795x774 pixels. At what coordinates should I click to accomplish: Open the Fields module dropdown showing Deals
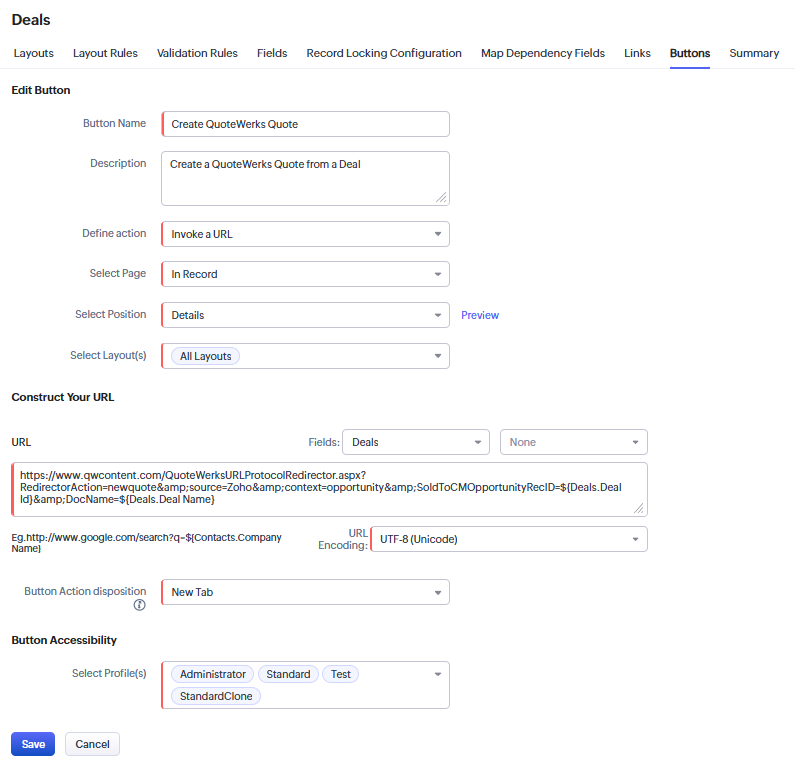click(416, 443)
